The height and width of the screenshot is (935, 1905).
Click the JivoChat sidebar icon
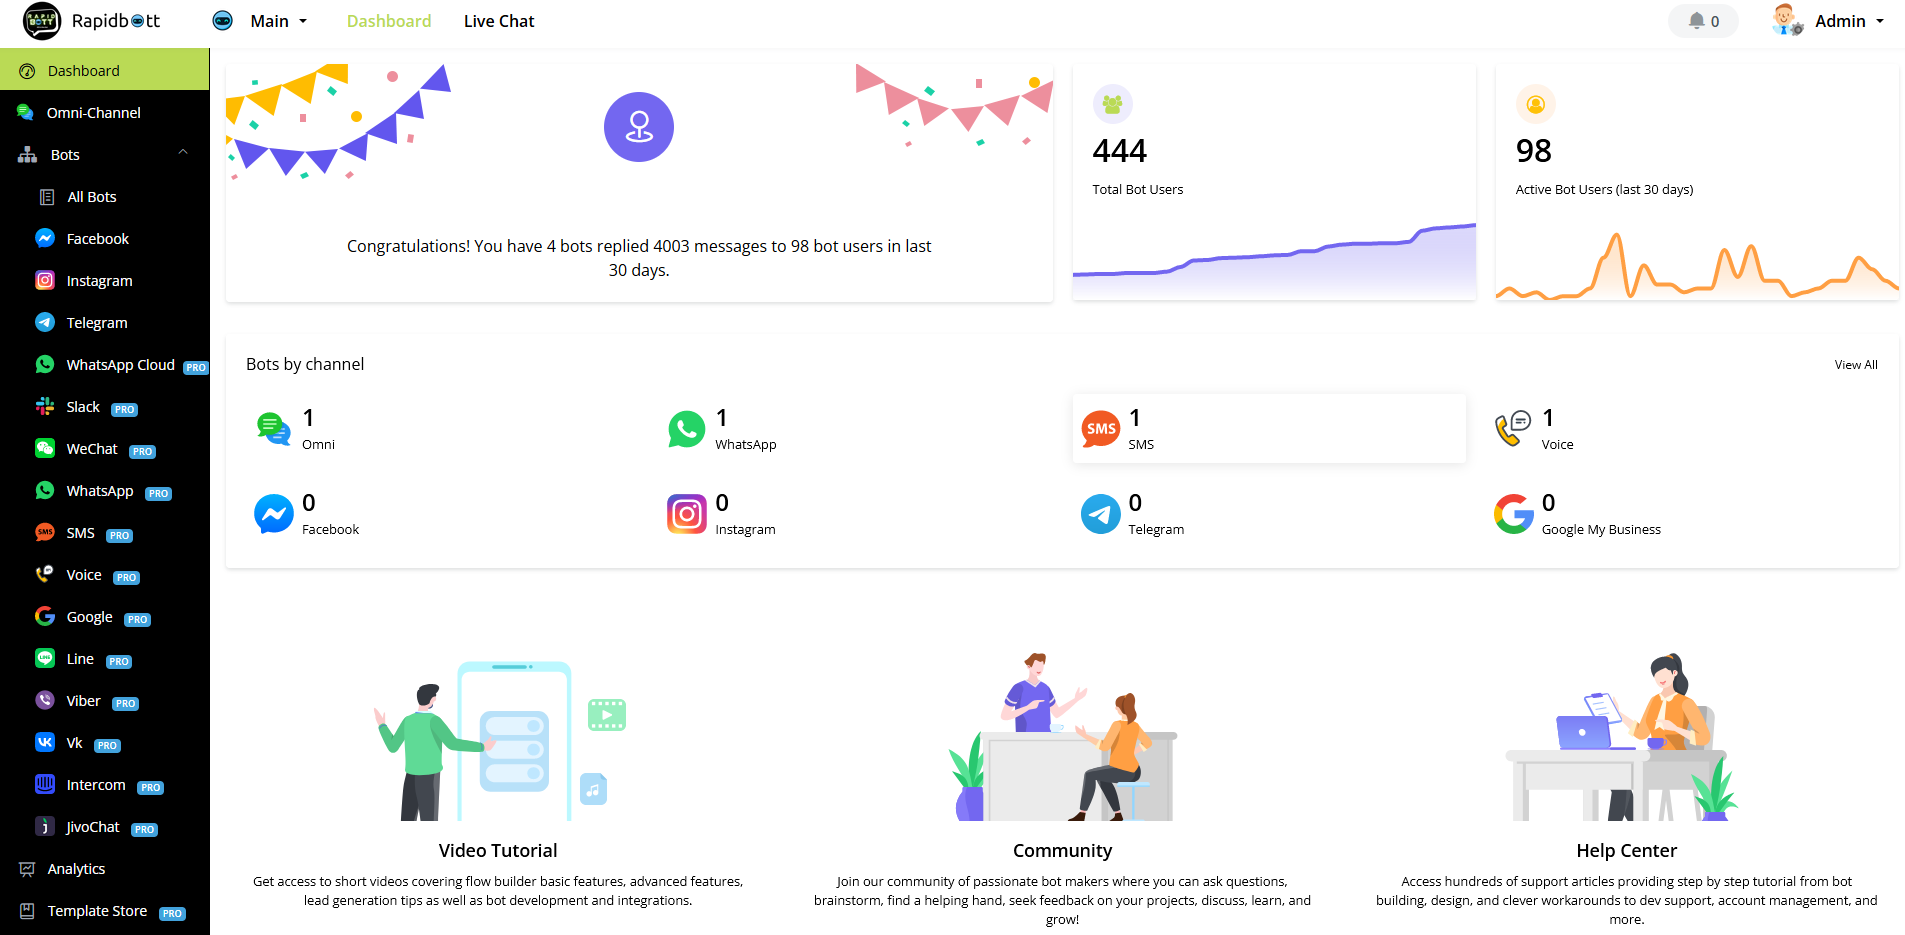tap(45, 826)
